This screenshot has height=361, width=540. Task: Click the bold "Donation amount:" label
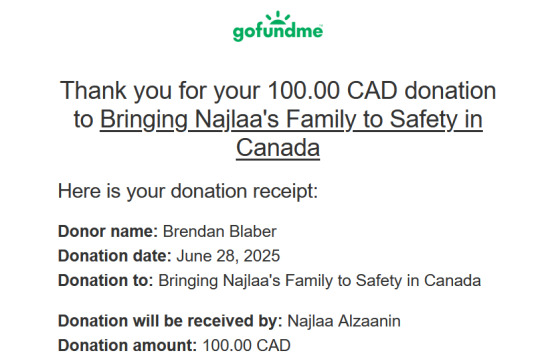(127, 345)
